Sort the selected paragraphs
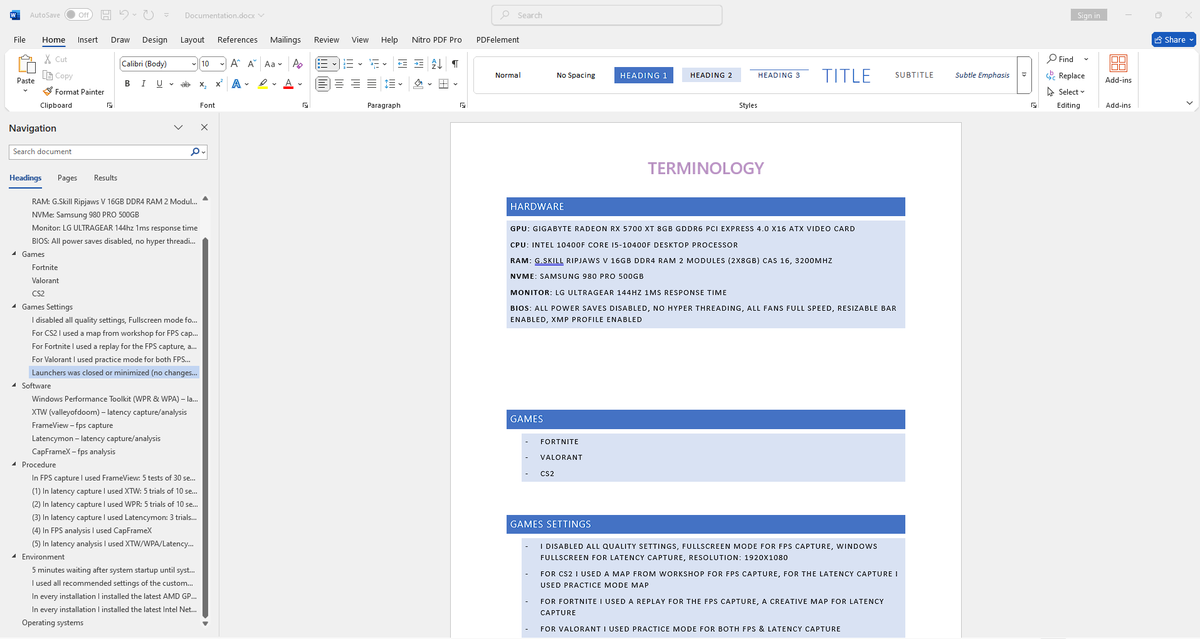This screenshot has width=1200, height=639. (x=436, y=63)
